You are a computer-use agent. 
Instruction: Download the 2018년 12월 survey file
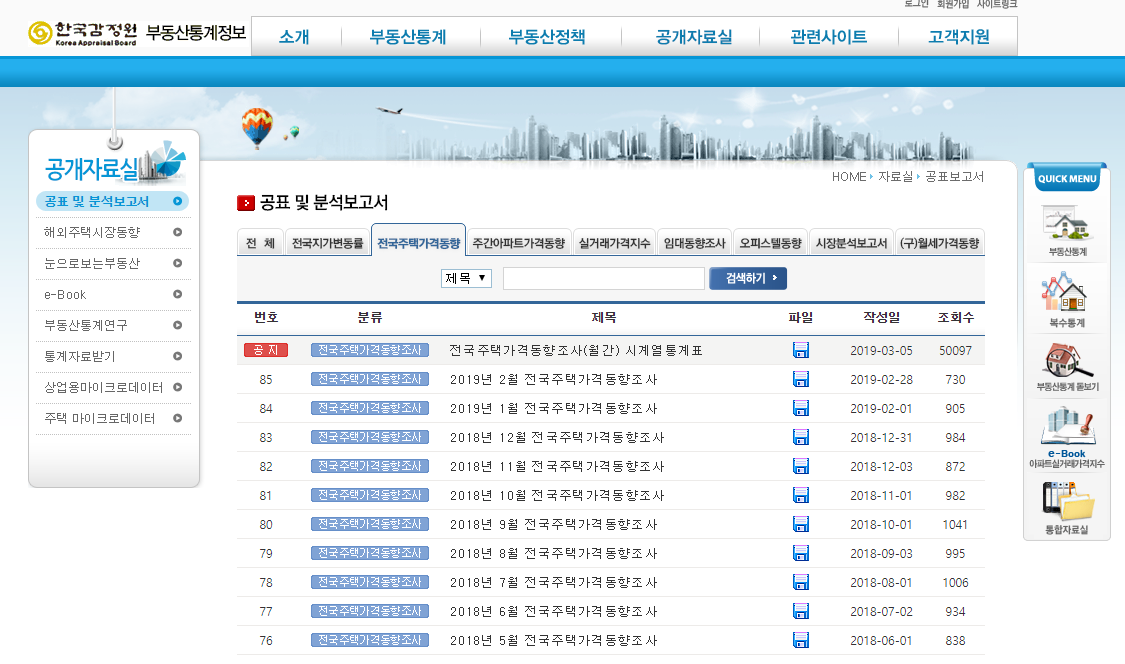[800, 436]
